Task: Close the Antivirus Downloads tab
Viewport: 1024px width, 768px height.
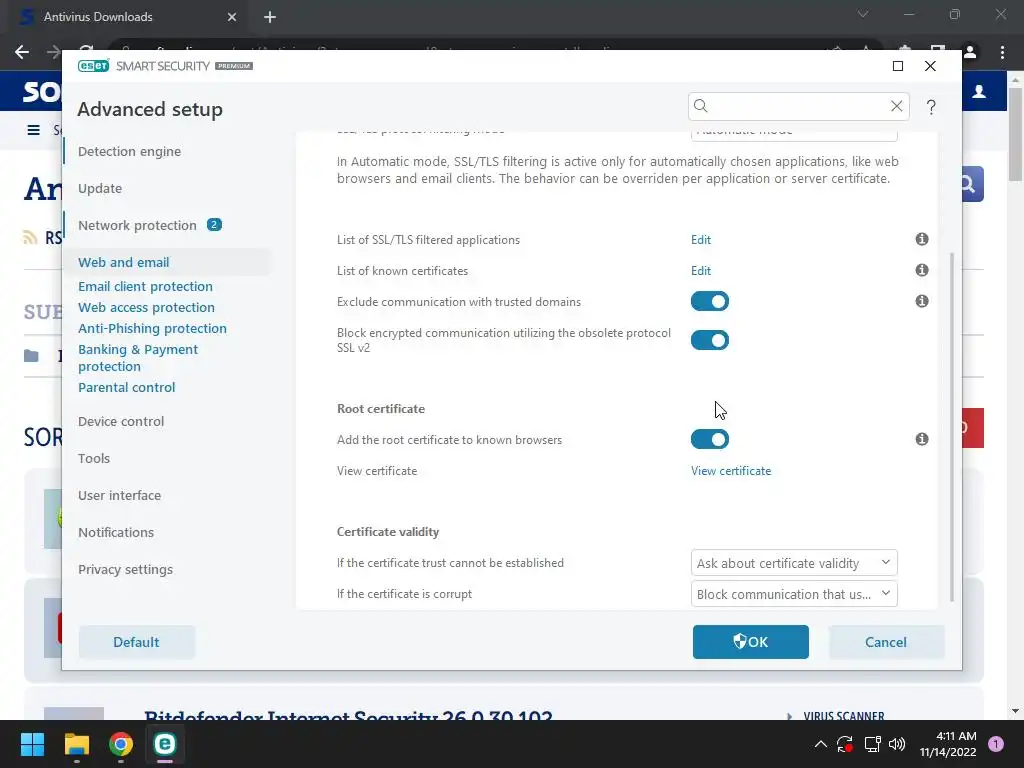Action: pyautogui.click(x=232, y=17)
